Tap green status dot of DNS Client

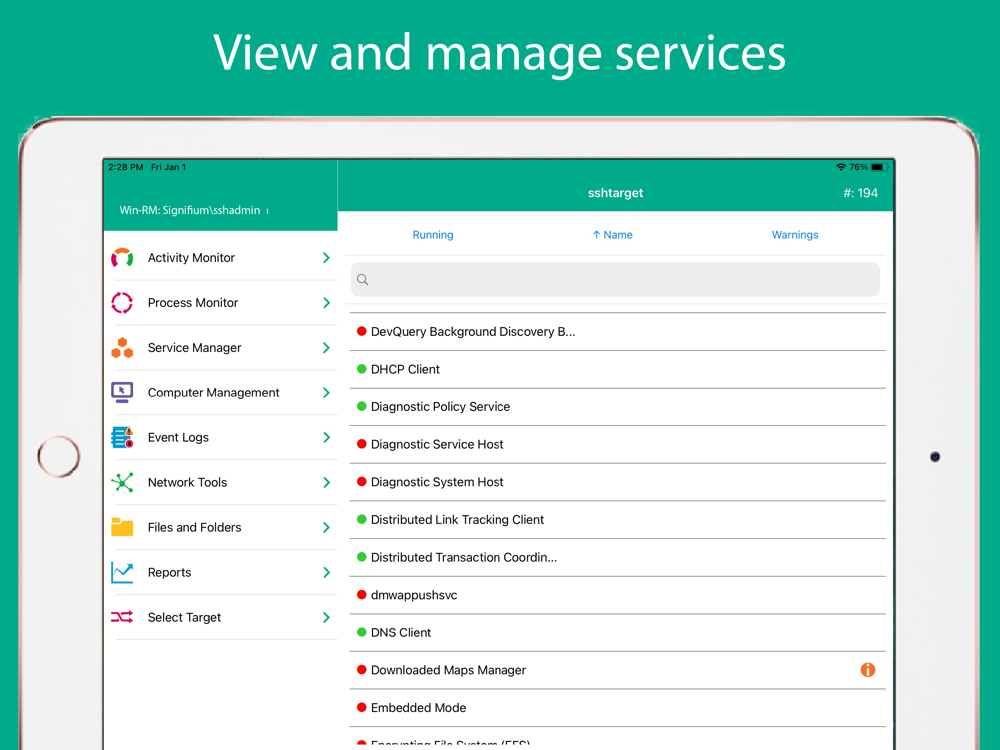pyautogui.click(x=362, y=633)
